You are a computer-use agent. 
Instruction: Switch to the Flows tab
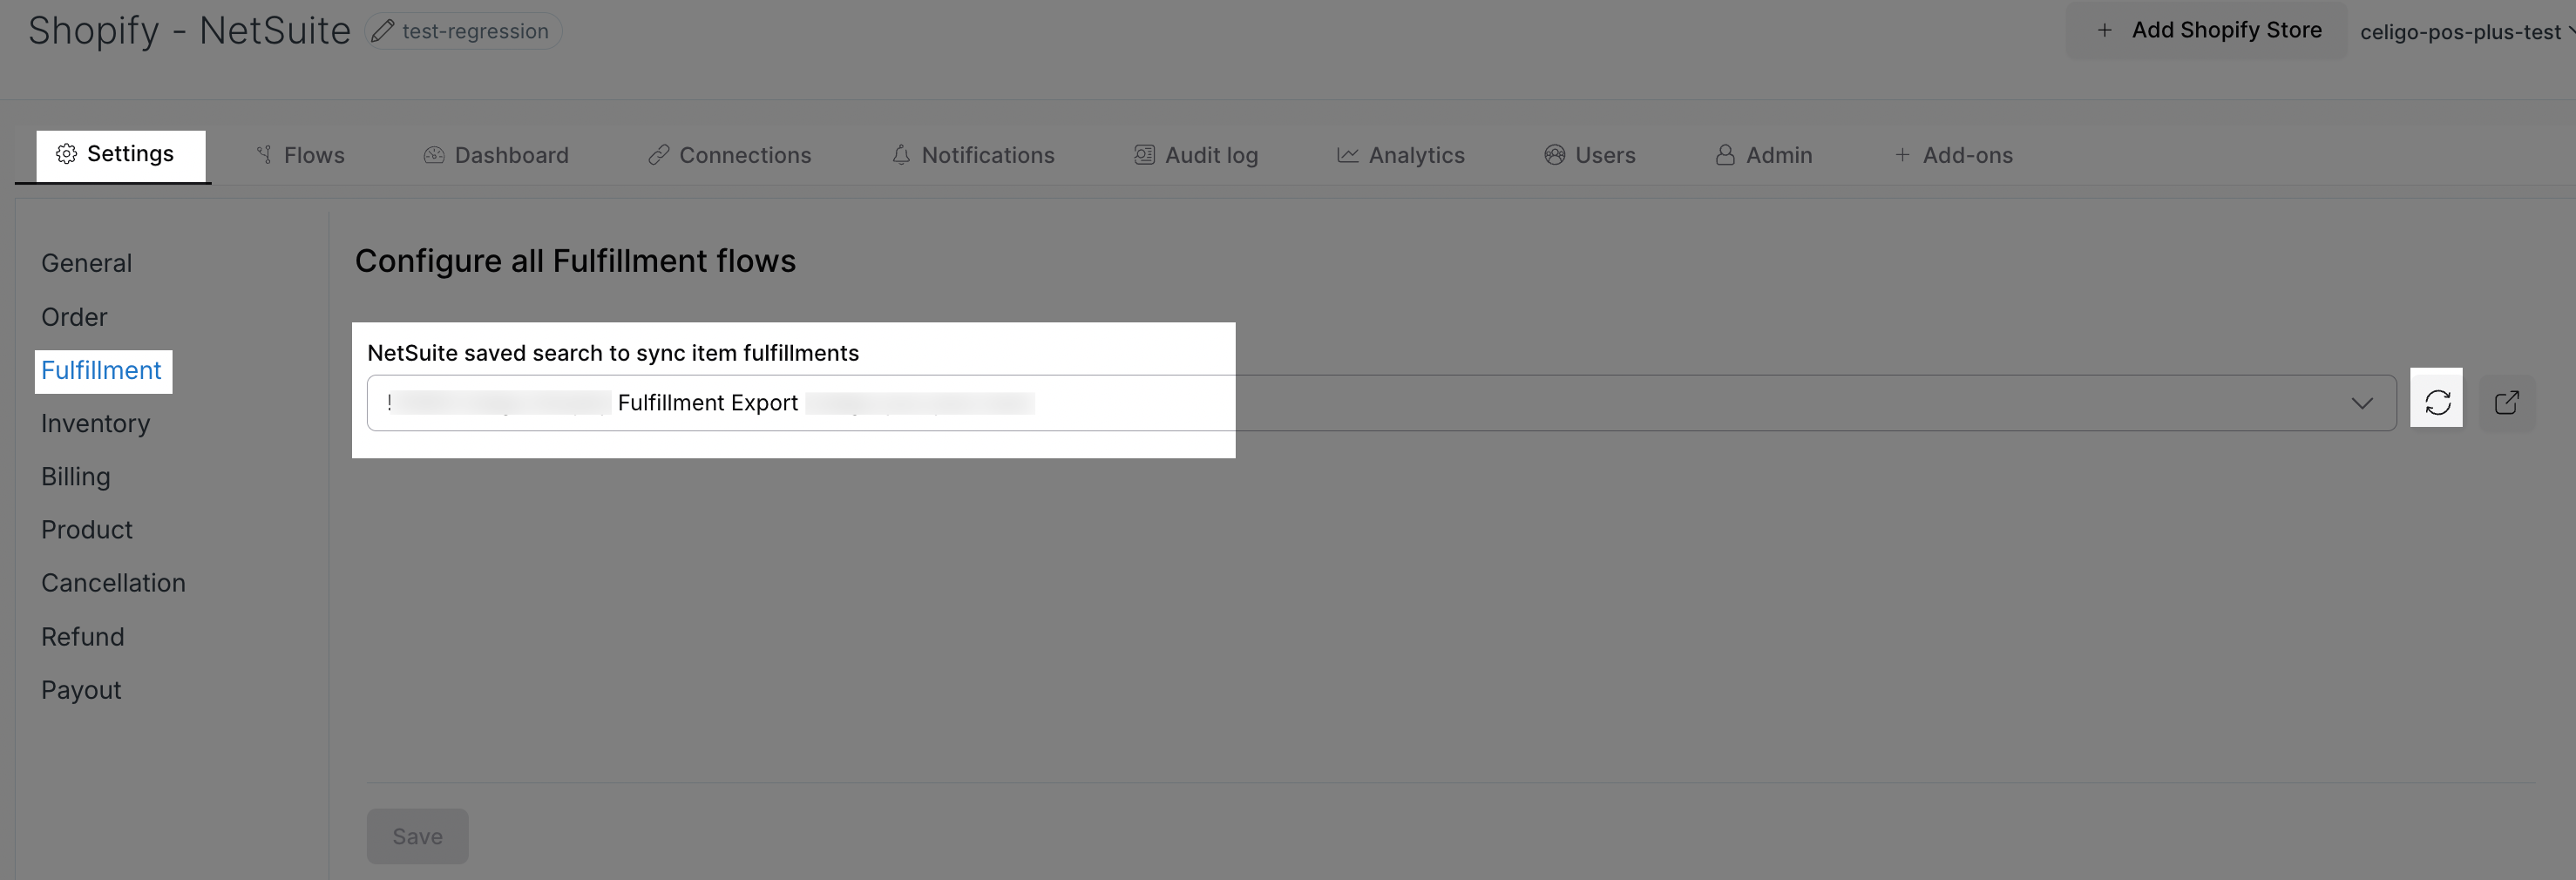pos(300,155)
